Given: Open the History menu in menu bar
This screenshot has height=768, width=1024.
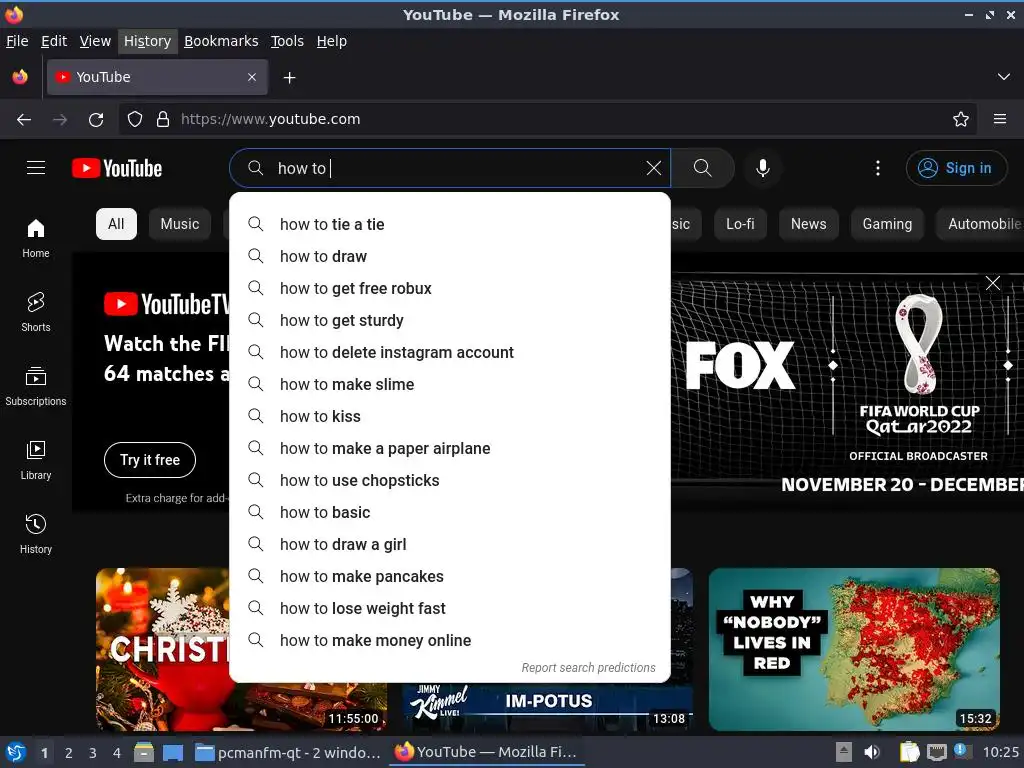Looking at the screenshot, I should point(148,41).
